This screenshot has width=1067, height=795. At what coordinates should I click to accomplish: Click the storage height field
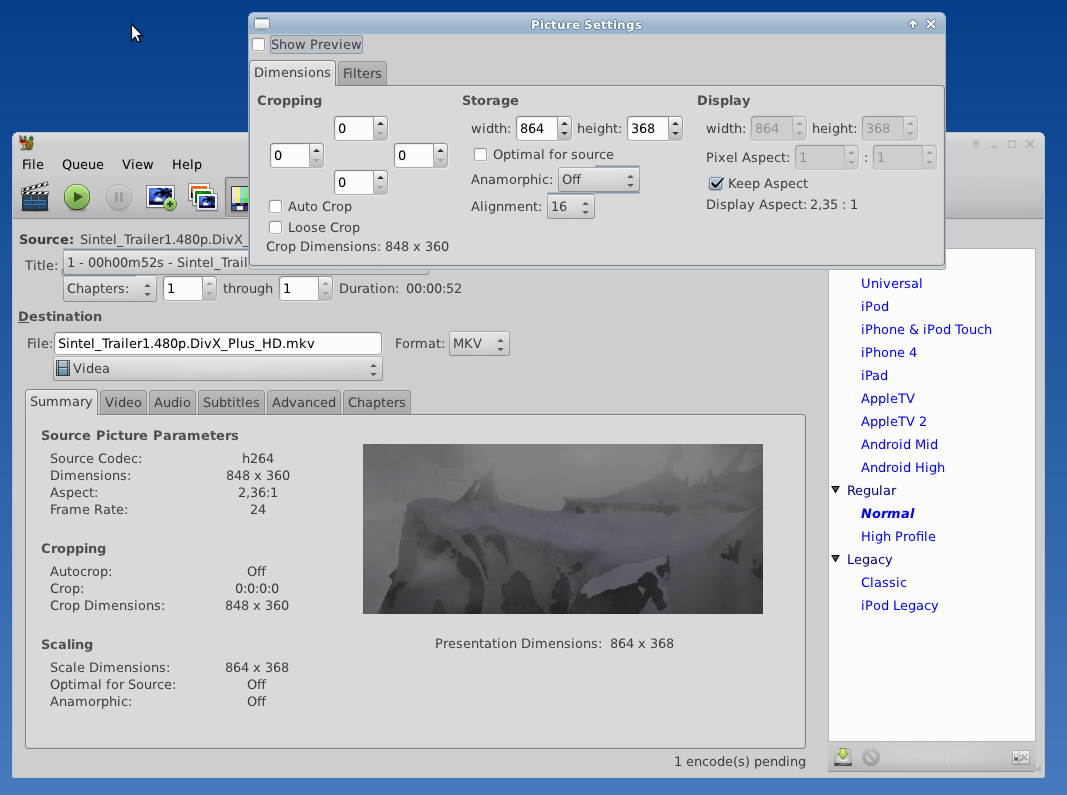point(648,128)
